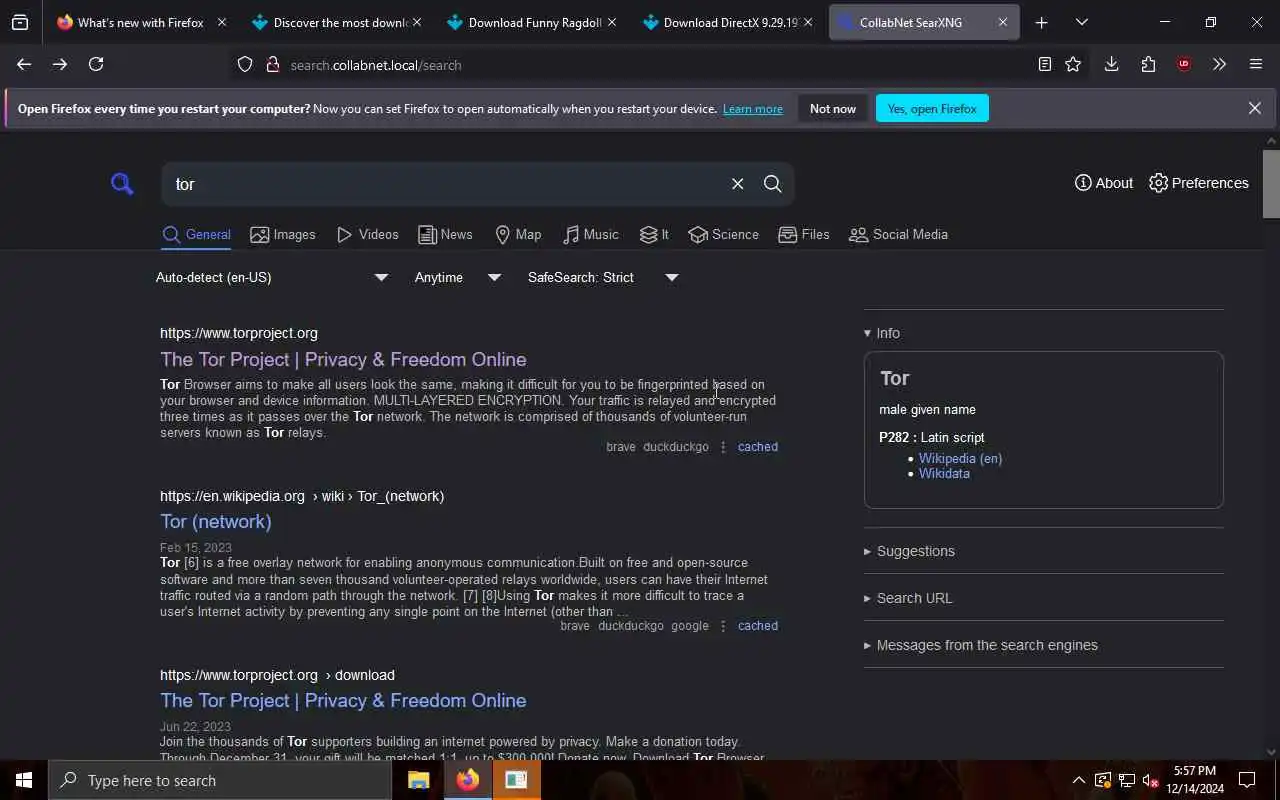Click the search query input field

[x=445, y=184]
